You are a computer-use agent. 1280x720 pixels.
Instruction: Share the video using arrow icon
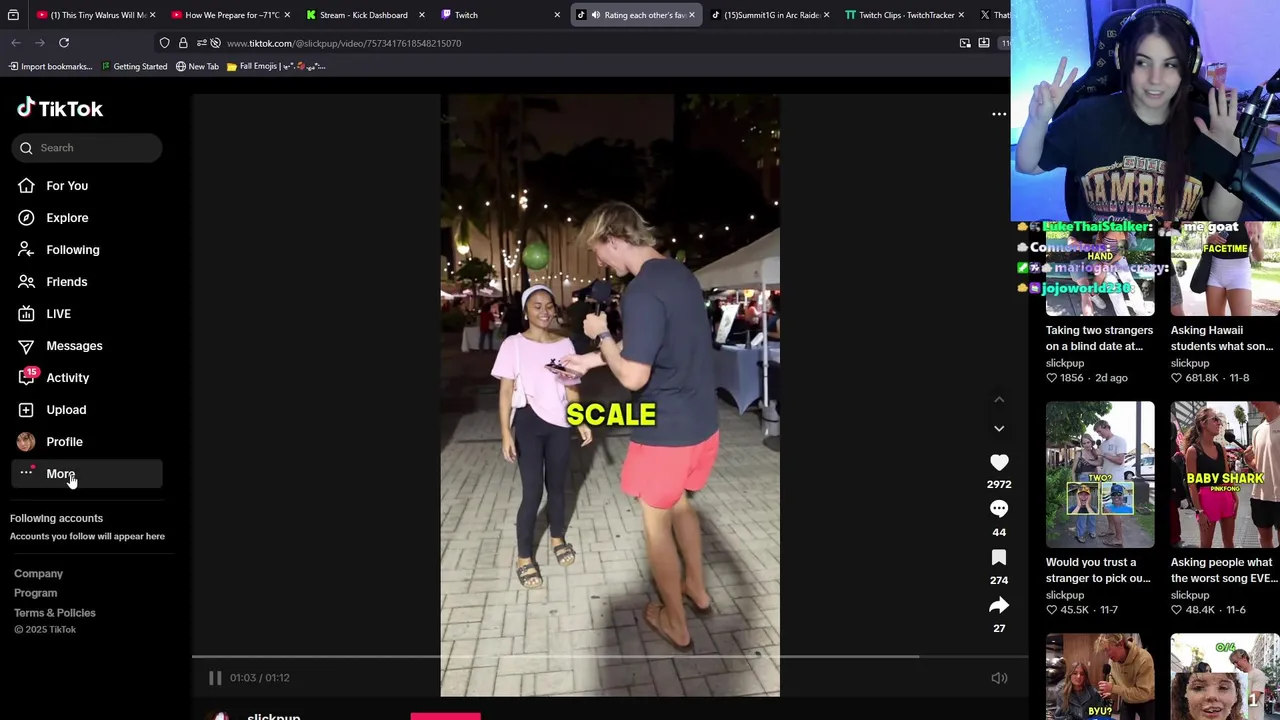pyautogui.click(x=999, y=605)
